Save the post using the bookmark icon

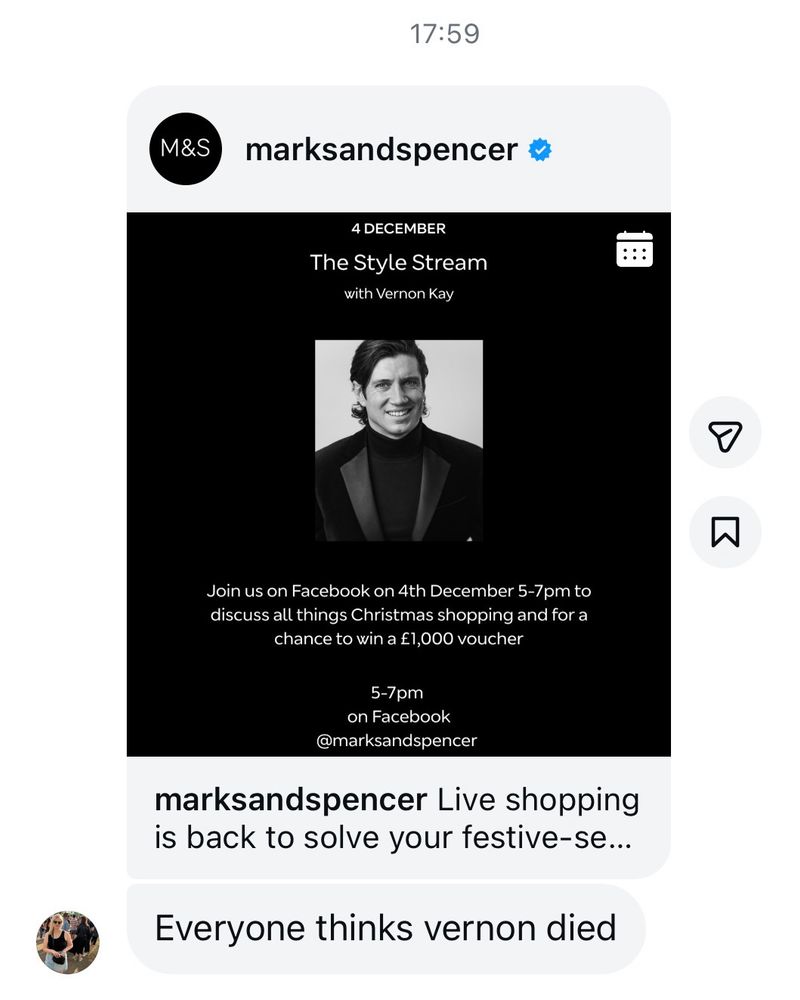[x=725, y=532]
